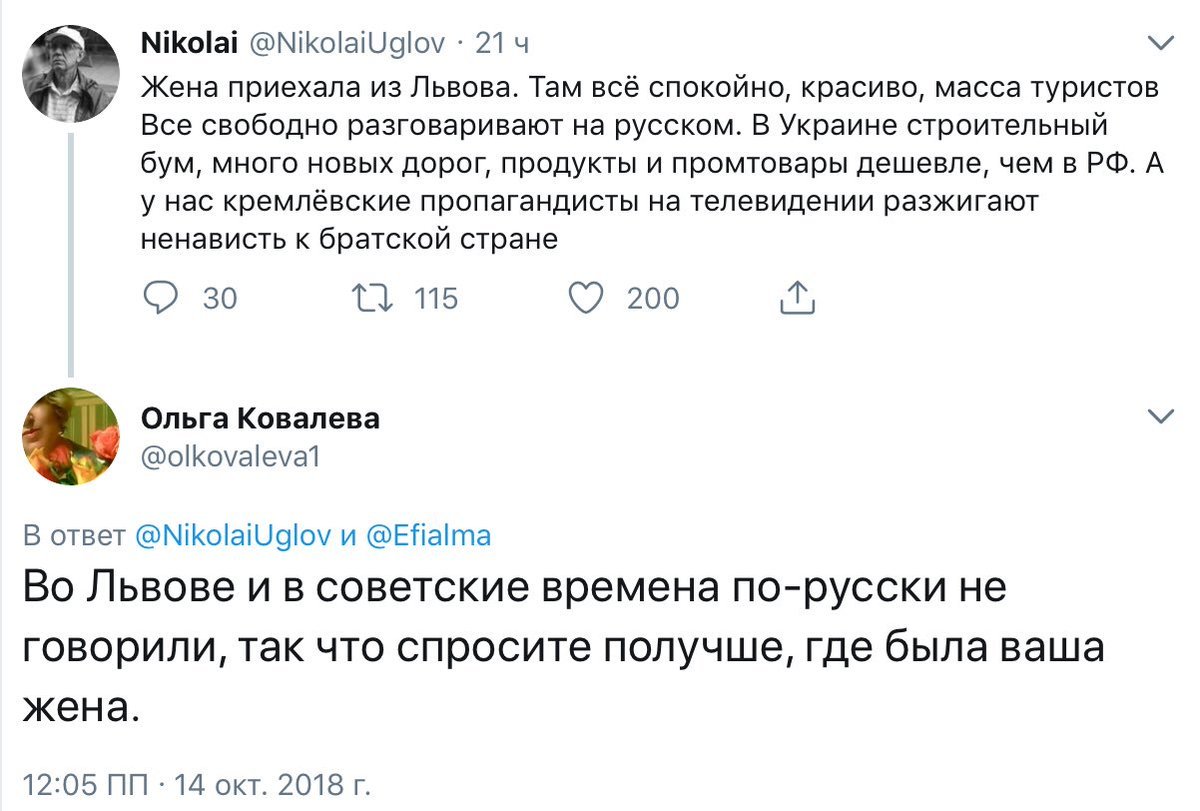The width and height of the screenshot is (1200, 811).
Task: Click the reply speech bubble icon
Action: pyautogui.click(x=161, y=297)
